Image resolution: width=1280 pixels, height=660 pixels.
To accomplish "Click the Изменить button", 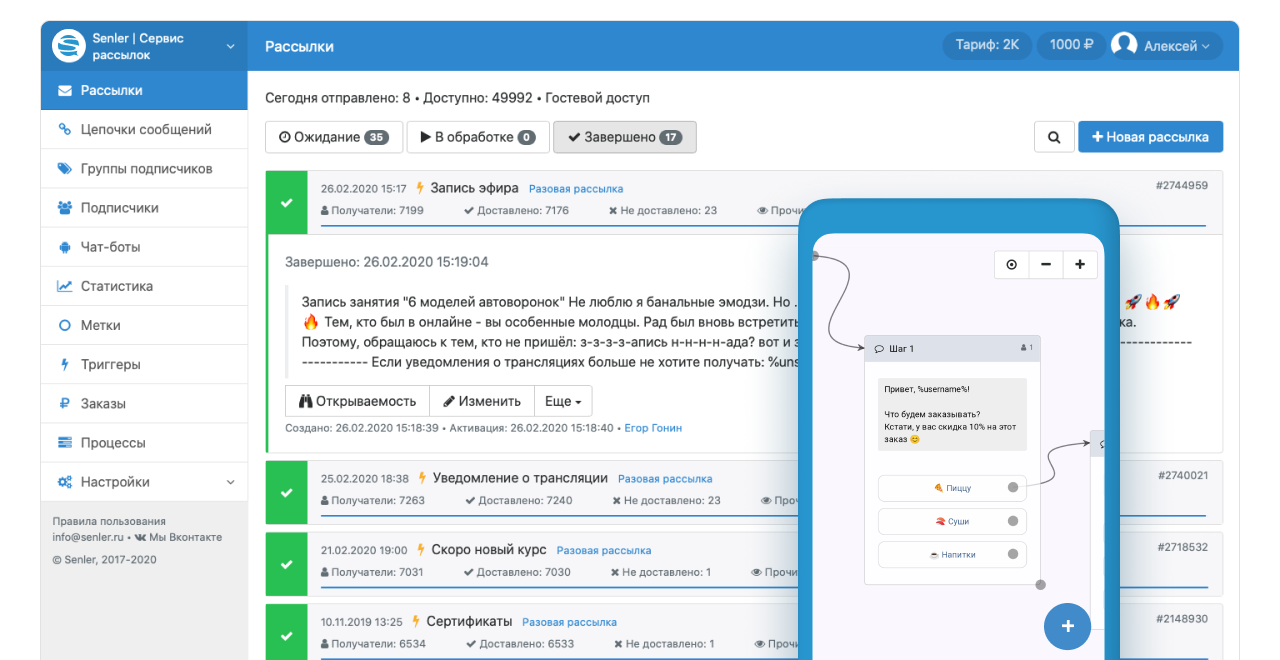I will tap(482, 401).
